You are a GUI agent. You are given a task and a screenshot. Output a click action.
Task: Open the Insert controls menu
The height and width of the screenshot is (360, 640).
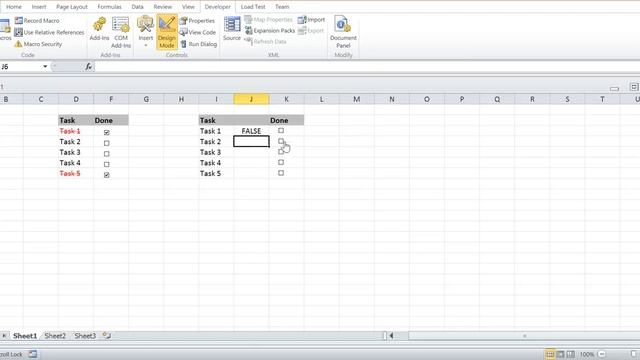pos(145,32)
